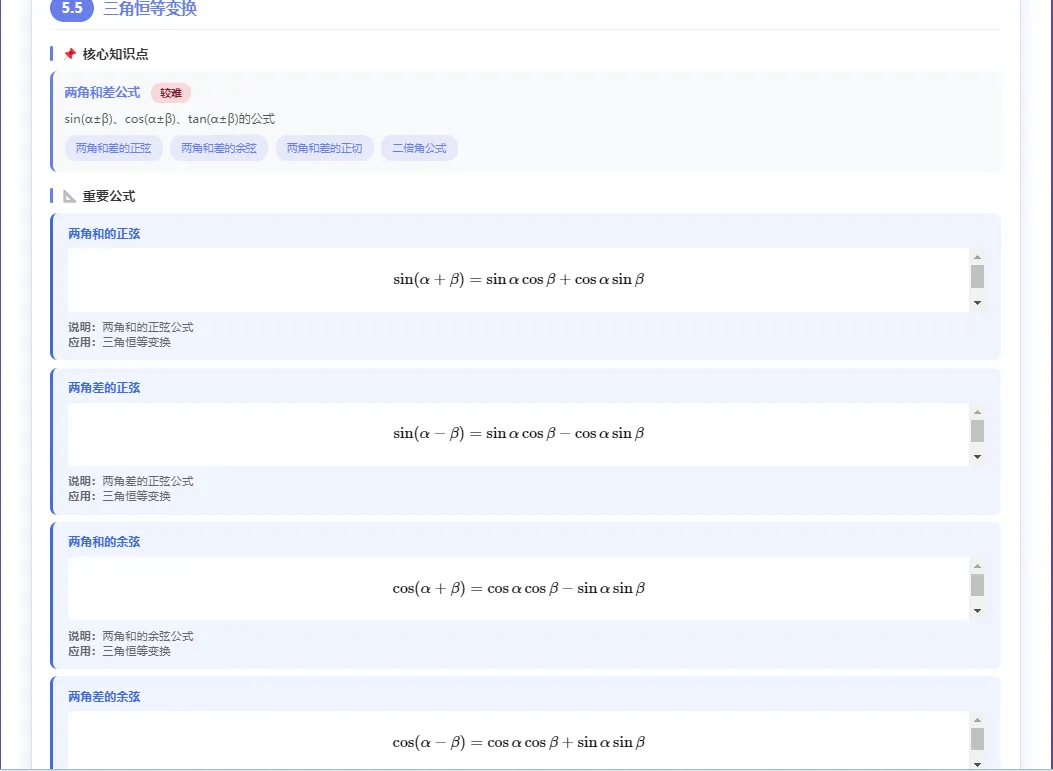Click scrollbar thumb in the cos(α−β) formula box

tap(977, 739)
